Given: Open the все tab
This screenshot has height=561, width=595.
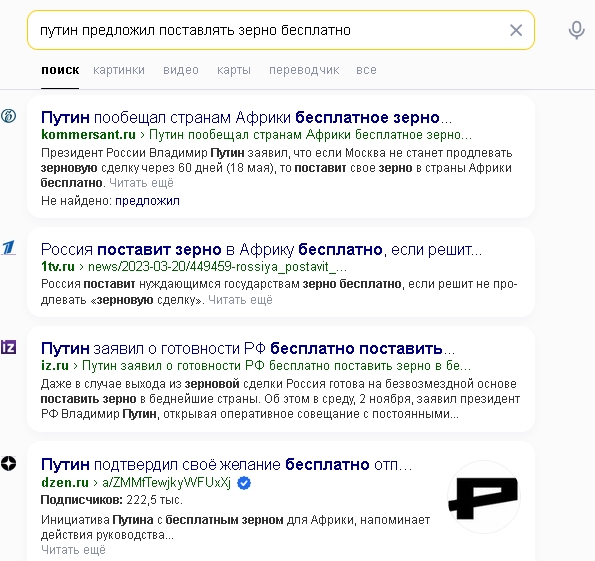Looking at the screenshot, I should tap(366, 70).
